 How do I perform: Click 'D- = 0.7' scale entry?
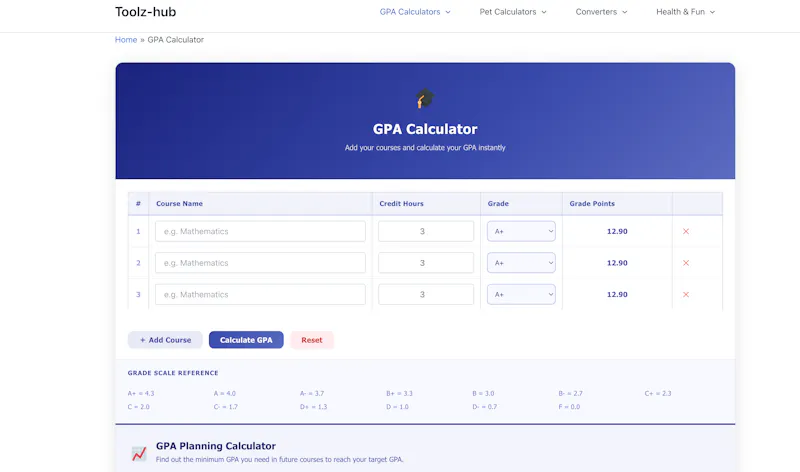485,407
